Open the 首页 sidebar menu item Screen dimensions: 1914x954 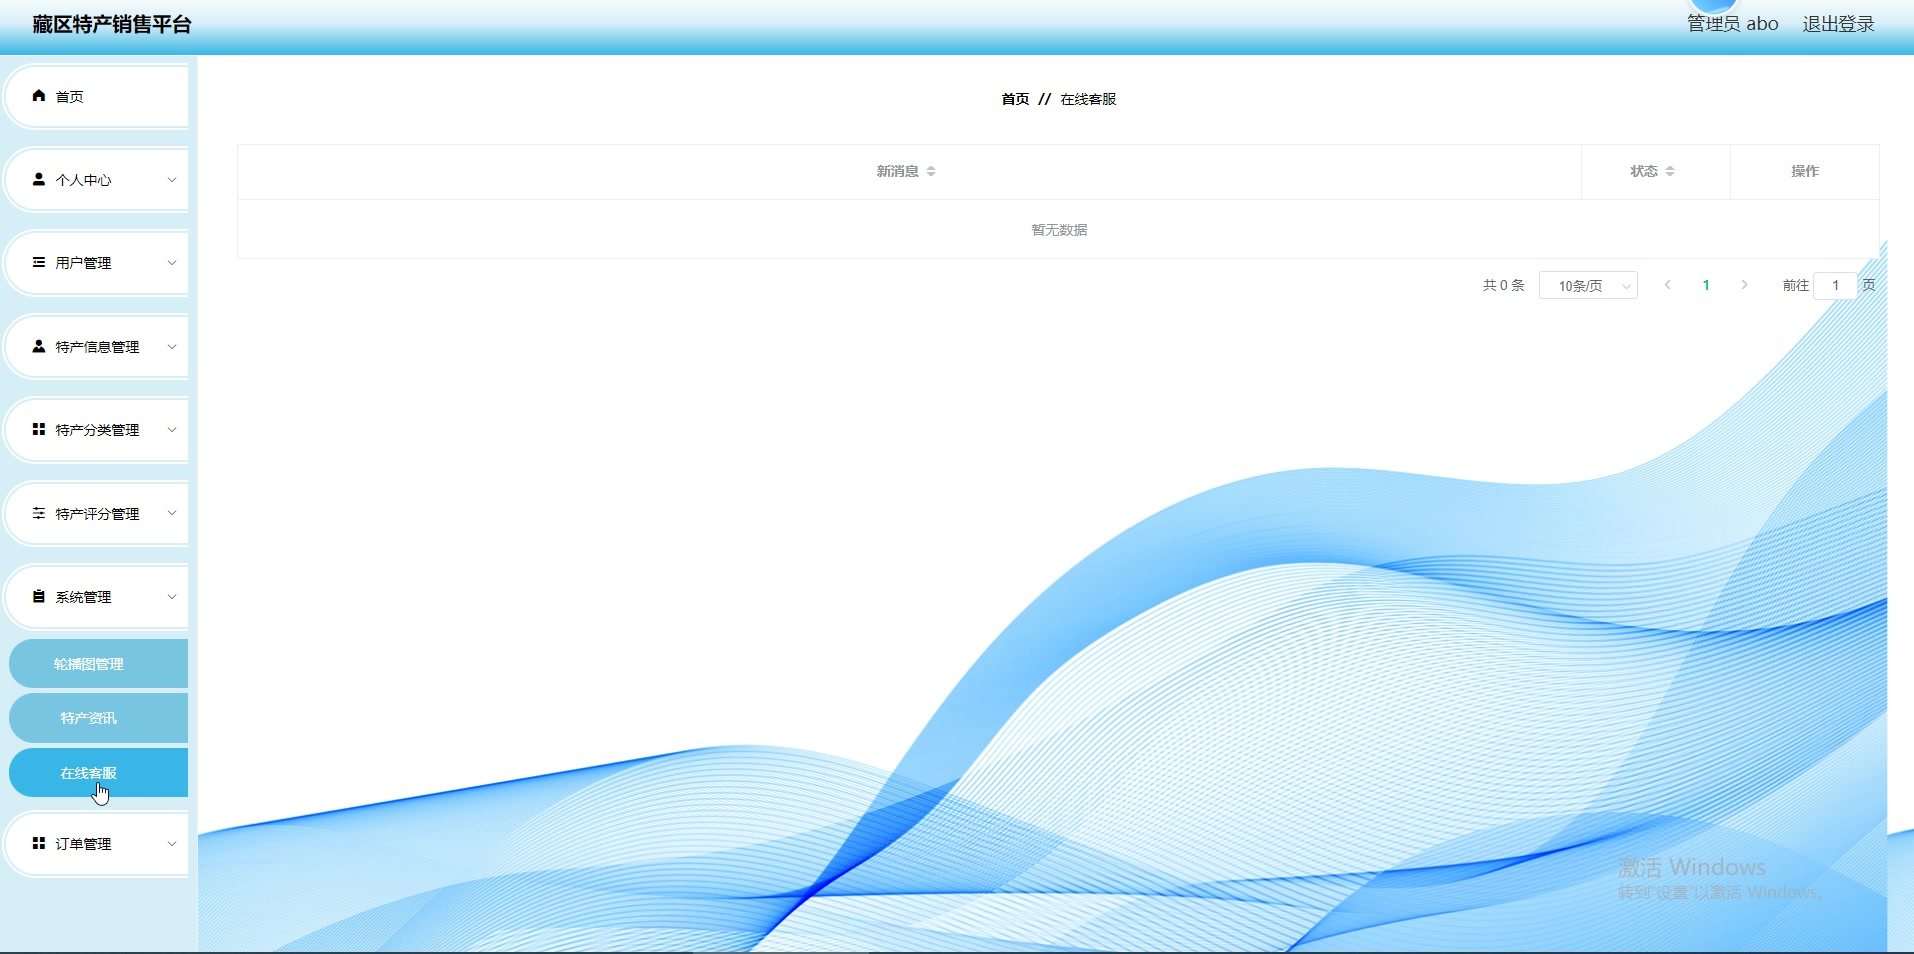(x=97, y=97)
